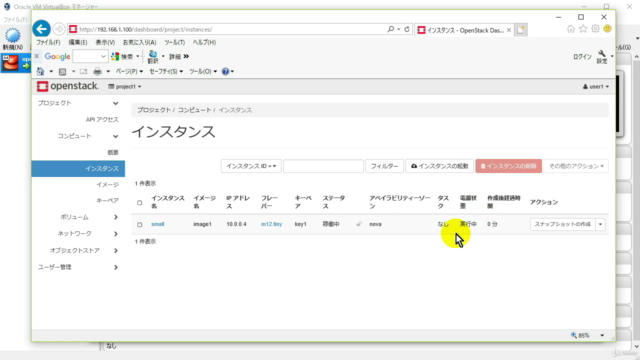Open the Edit (E) menu

pyautogui.click(x=78, y=42)
